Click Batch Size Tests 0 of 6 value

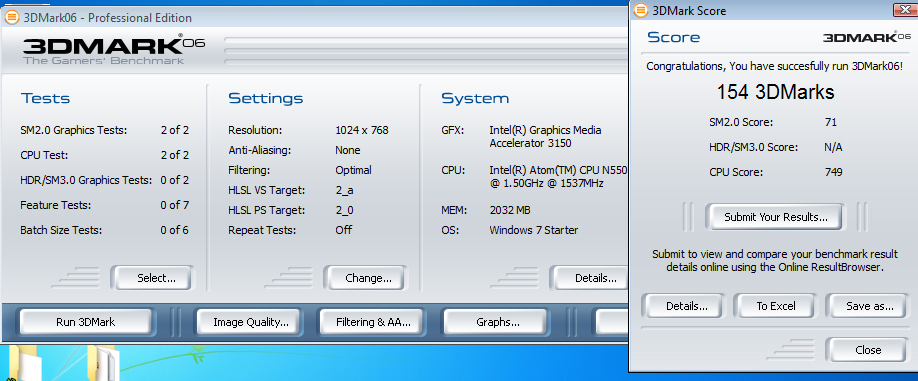(174, 230)
